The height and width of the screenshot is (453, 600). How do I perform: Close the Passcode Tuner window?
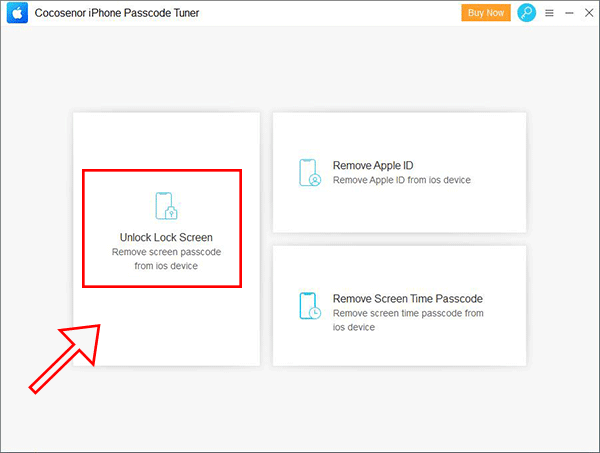tap(589, 13)
